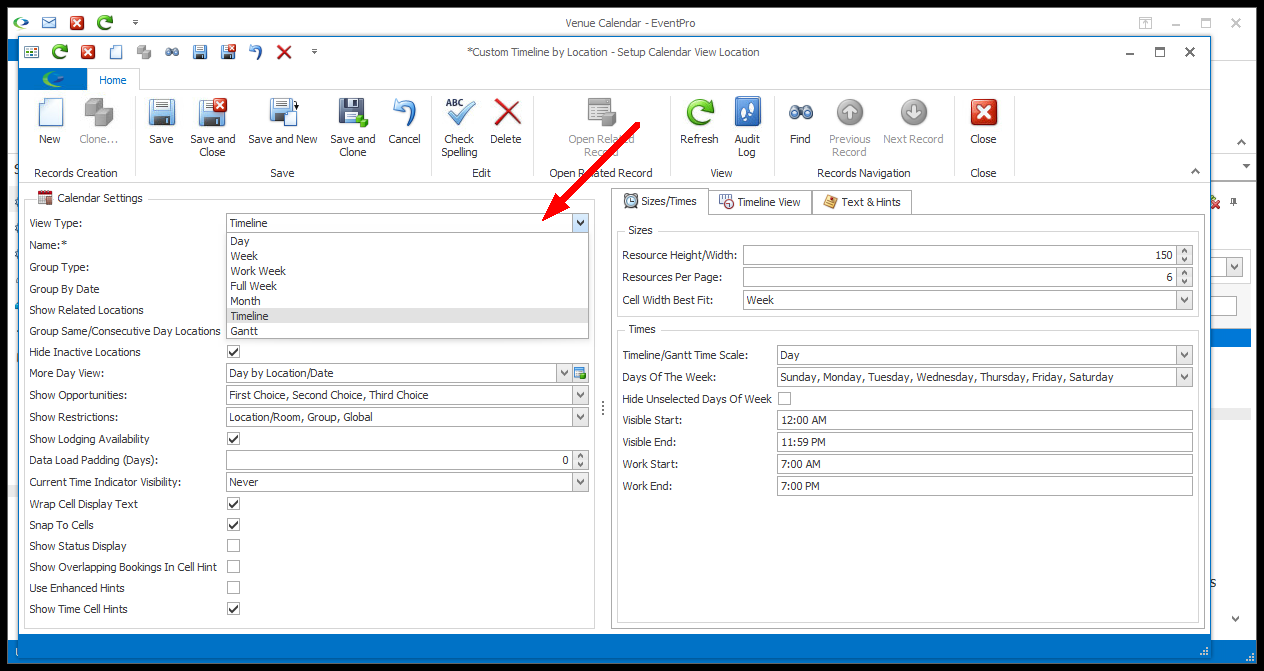Click the save-and-close floppy icon in the quick access toolbar
The width and height of the screenshot is (1264, 671).
[x=228, y=52]
